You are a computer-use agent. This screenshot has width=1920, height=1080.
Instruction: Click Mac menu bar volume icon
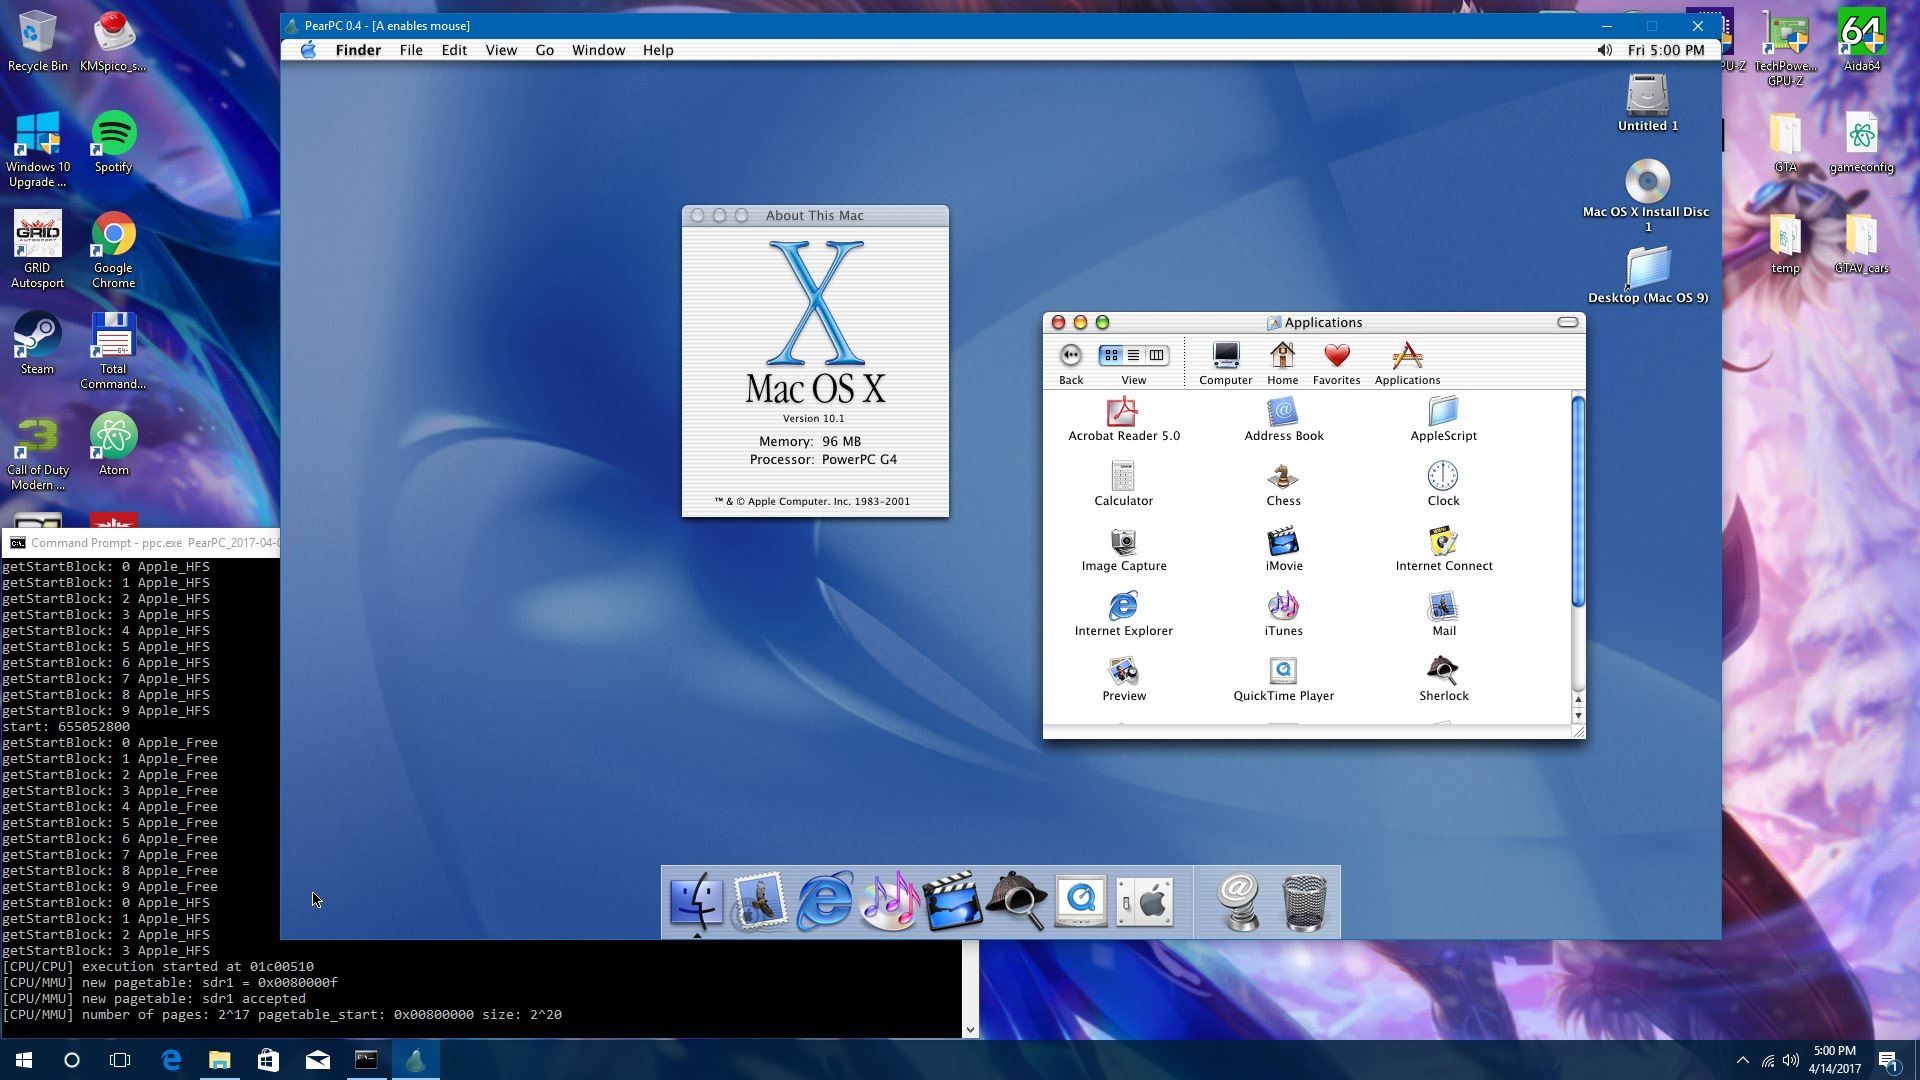pyautogui.click(x=1604, y=50)
